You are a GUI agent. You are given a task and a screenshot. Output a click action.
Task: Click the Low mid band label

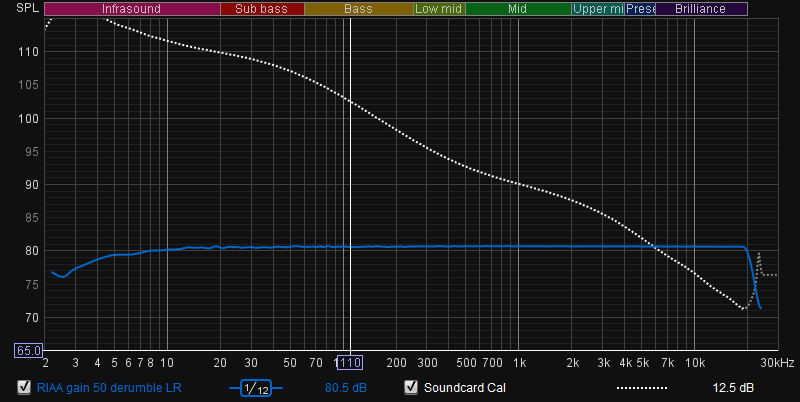439,9
